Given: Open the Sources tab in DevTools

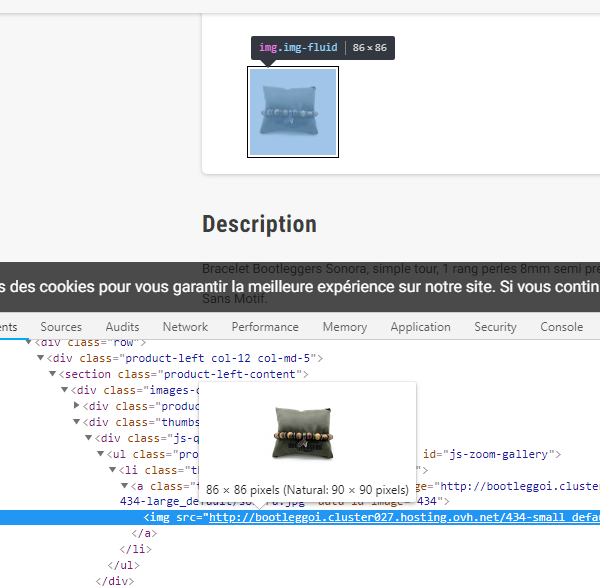Looking at the screenshot, I should (61, 327).
